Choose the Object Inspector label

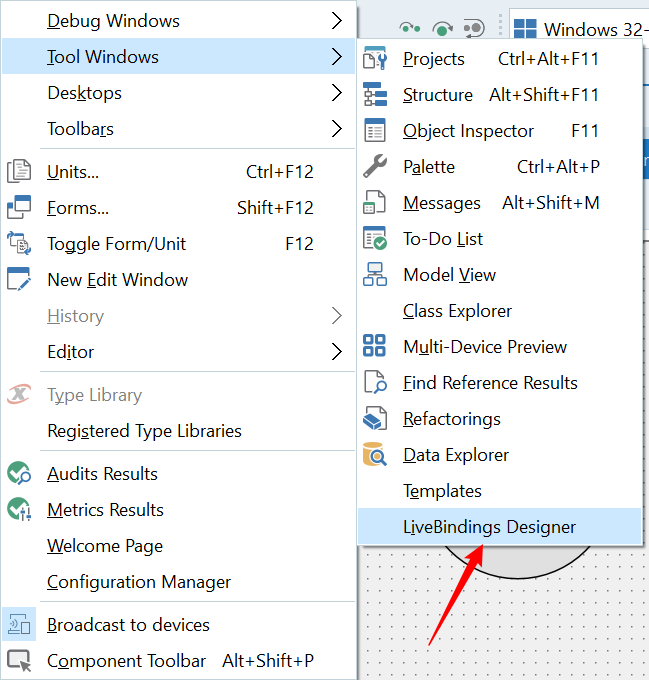click(x=468, y=131)
